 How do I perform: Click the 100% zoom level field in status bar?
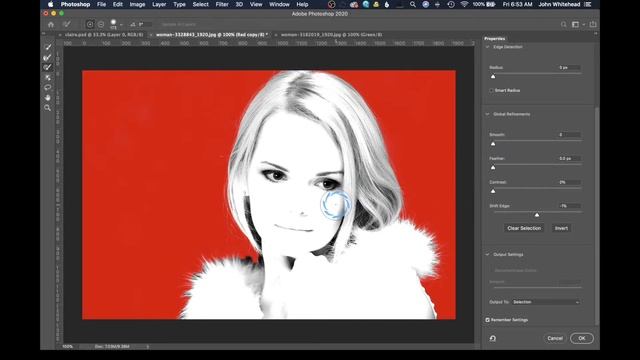click(68, 347)
